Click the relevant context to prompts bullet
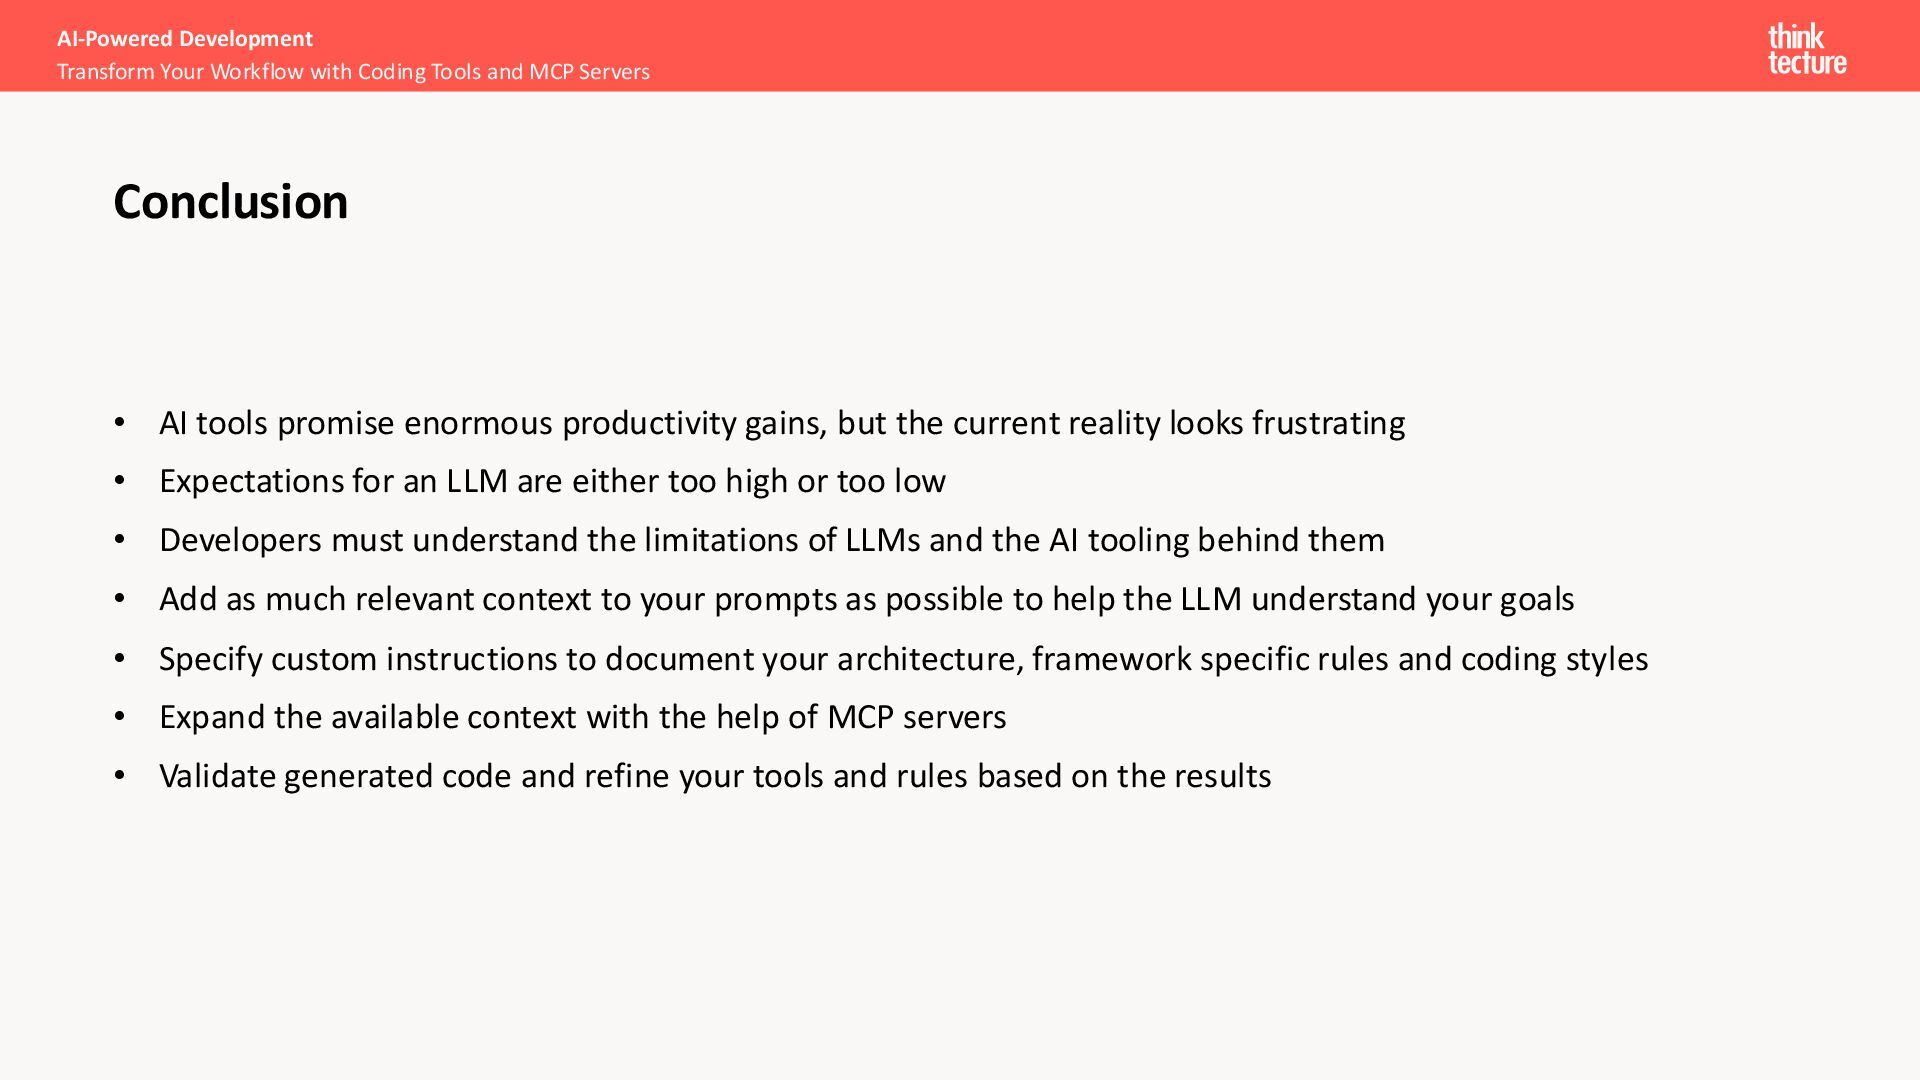Viewport: 1920px width, 1080px height. 867,599
